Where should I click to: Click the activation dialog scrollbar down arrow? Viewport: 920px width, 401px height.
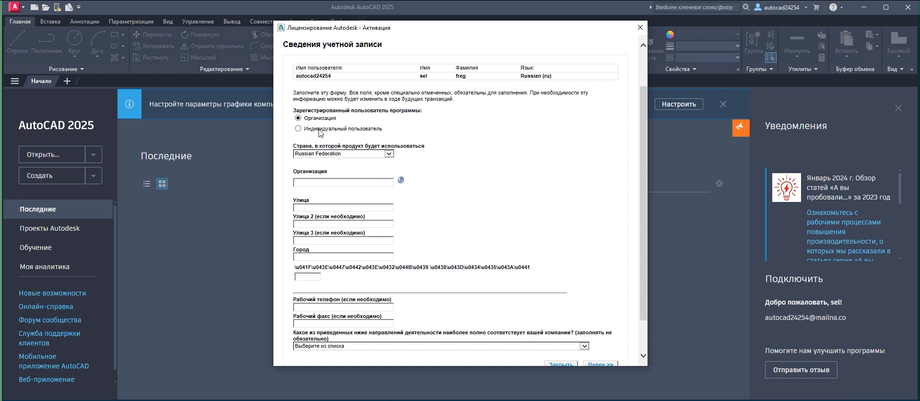pos(643,356)
